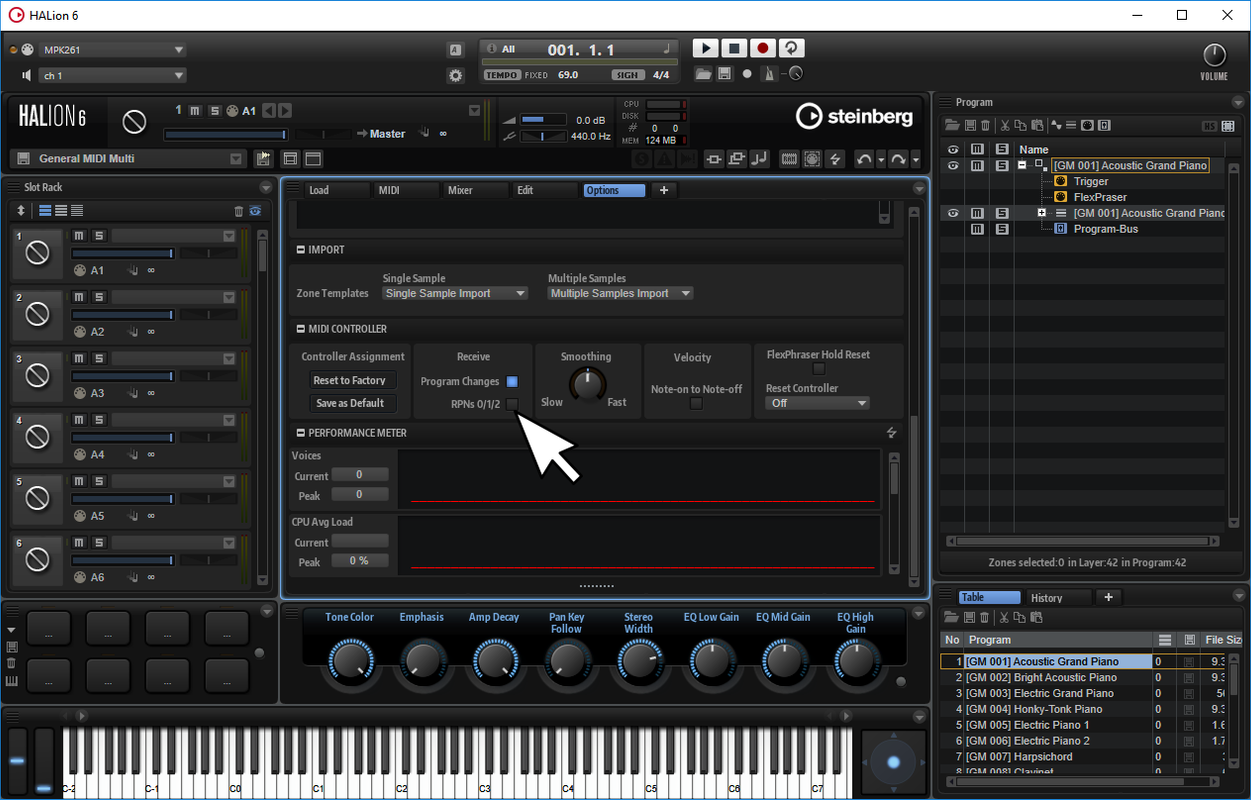Hide the top Acoustic Grand Piano program via its eye
1251x800 pixels.
click(x=953, y=165)
